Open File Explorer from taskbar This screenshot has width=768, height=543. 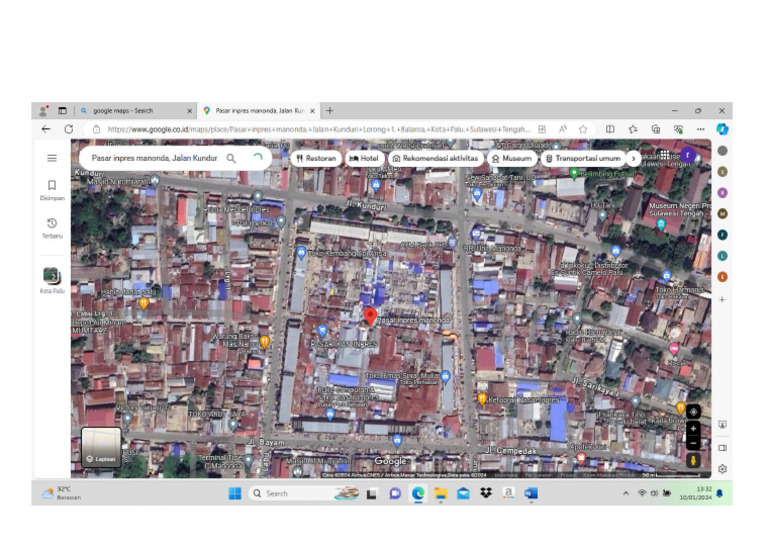(x=441, y=494)
